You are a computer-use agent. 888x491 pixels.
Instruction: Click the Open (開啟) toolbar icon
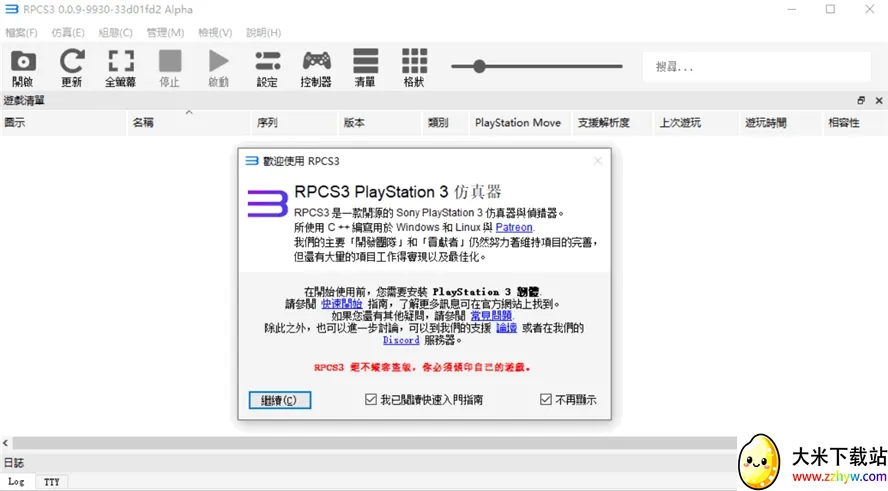23,67
